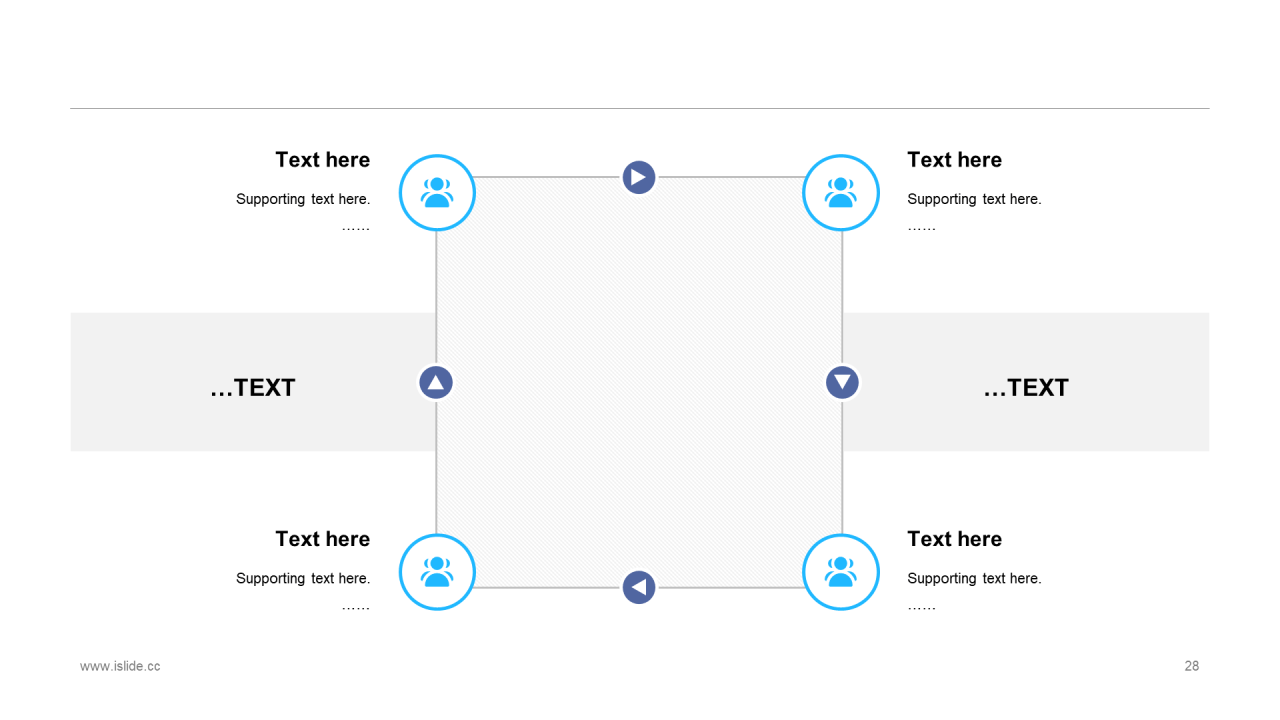Image resolution: width=1280 pixels, height=720 pixels.
Task: Click bottom-left "Supporting text here." line
Action: click(303, 578)
